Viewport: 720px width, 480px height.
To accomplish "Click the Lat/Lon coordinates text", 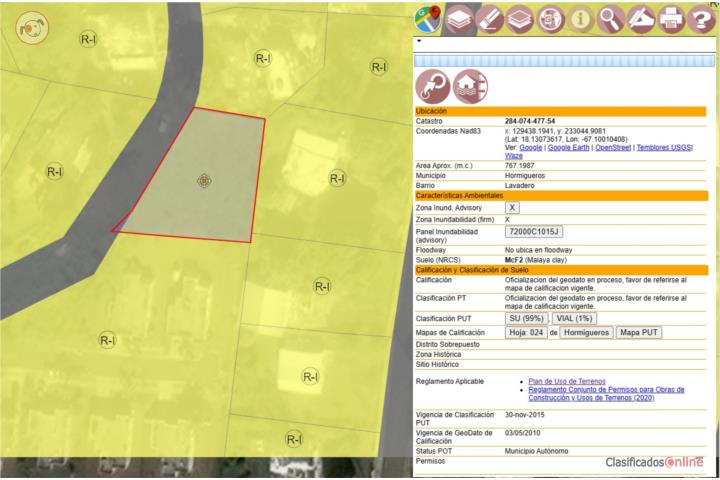I will coord(566,139).
